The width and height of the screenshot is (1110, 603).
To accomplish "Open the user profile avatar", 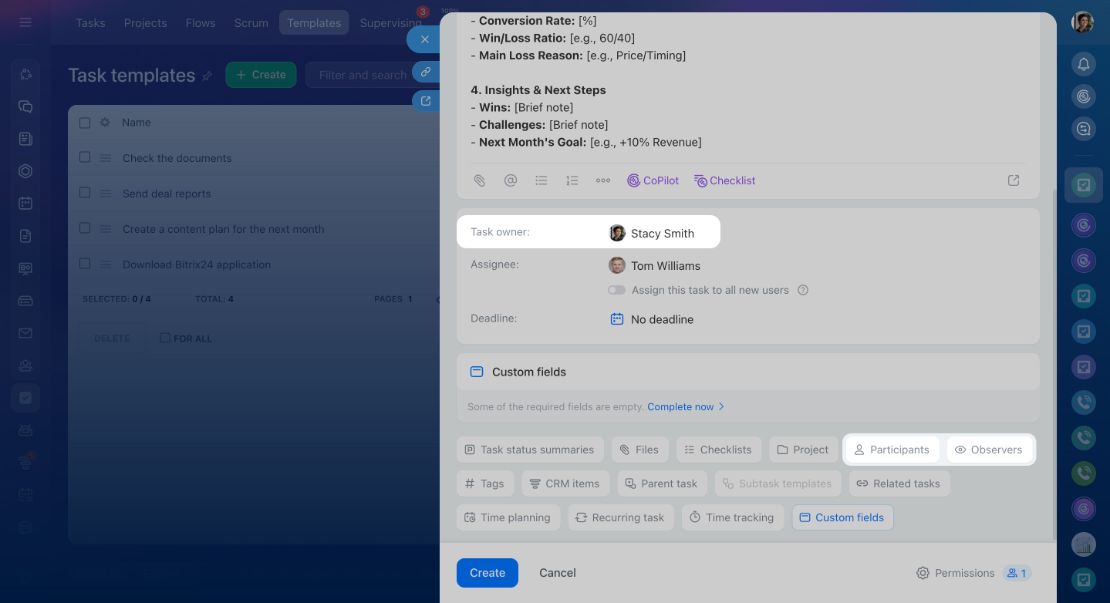I will point(1082,22).
